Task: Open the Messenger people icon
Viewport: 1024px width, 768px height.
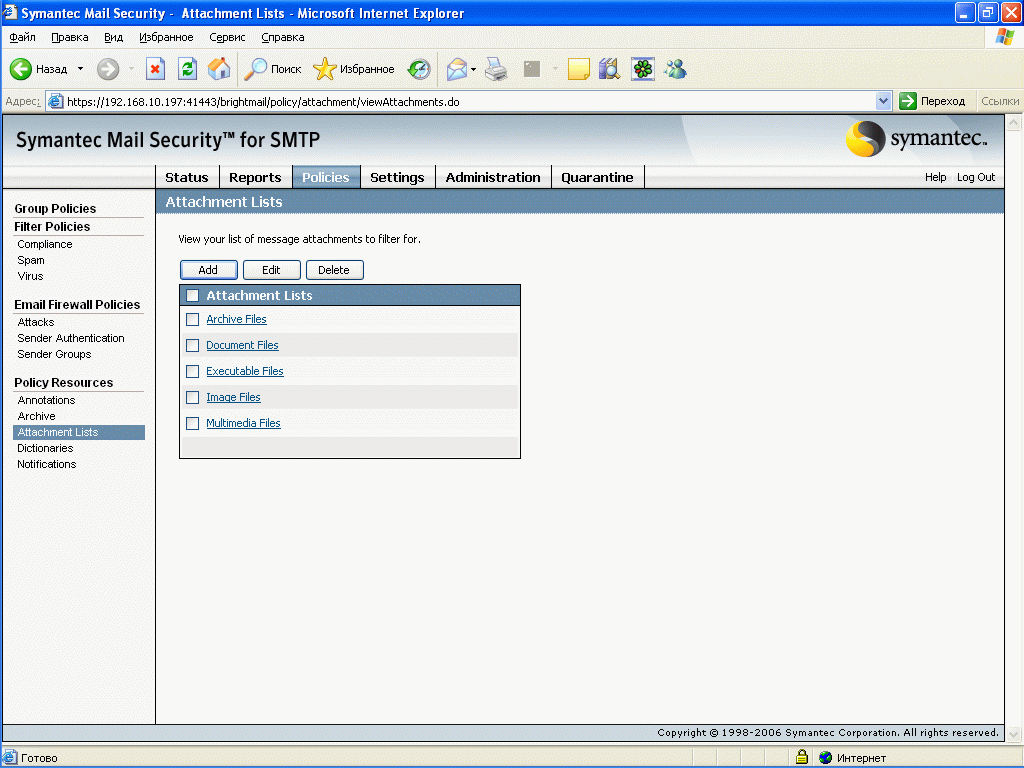Action: click(675, 69)
